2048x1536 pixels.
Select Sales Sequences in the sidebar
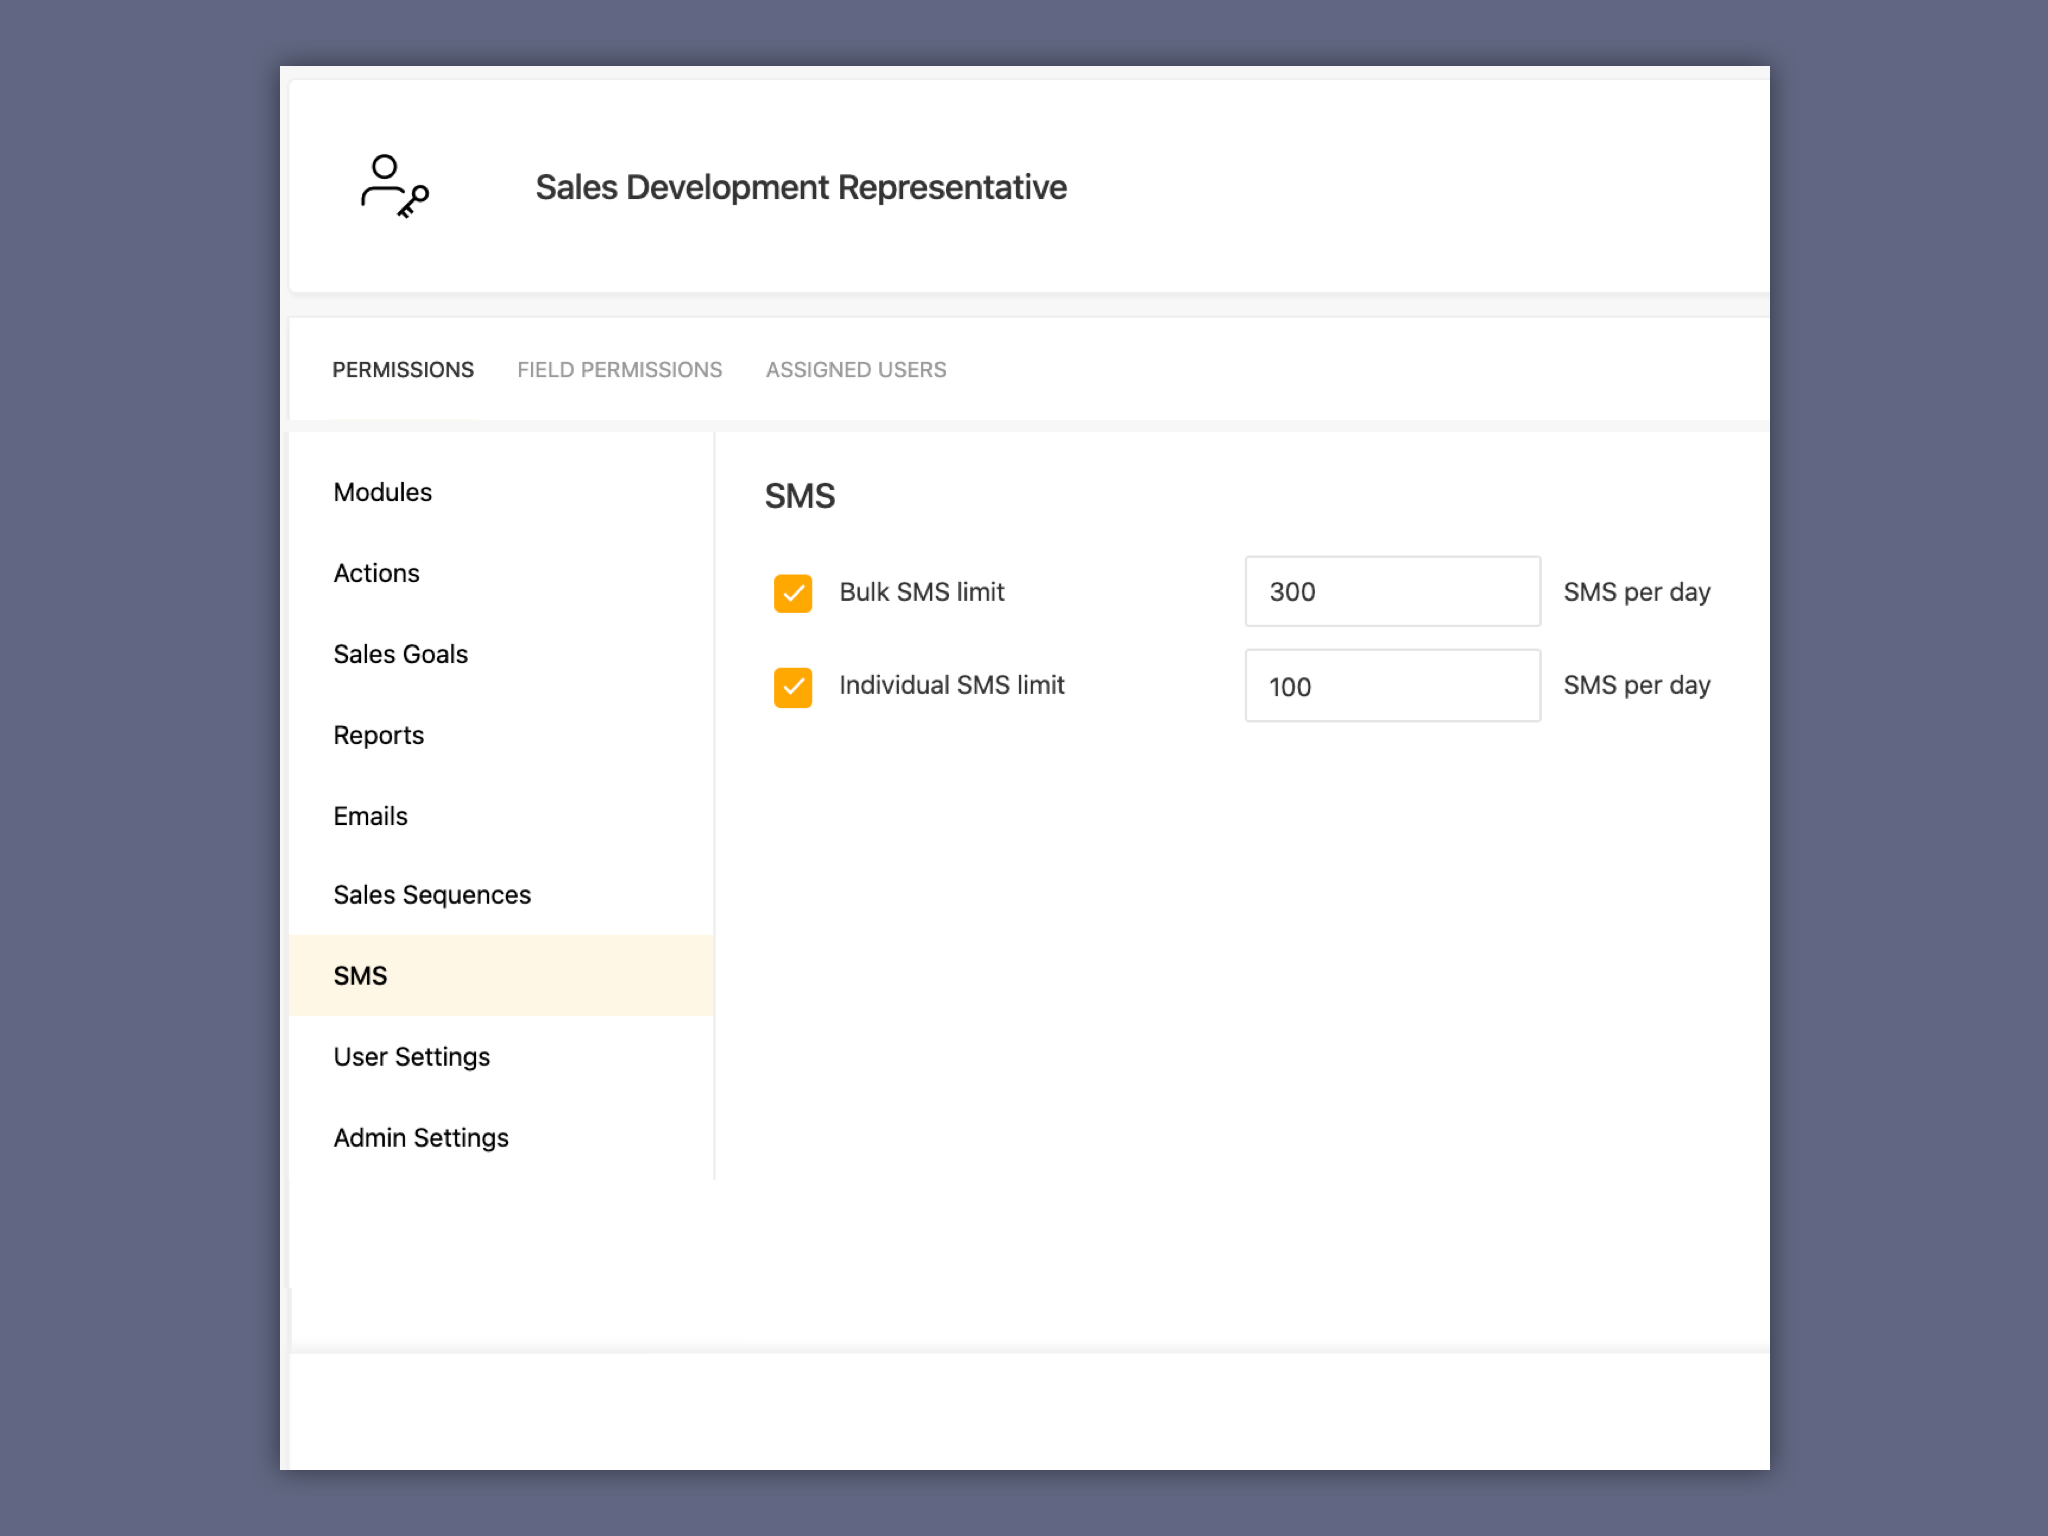(x=432, y=895)
